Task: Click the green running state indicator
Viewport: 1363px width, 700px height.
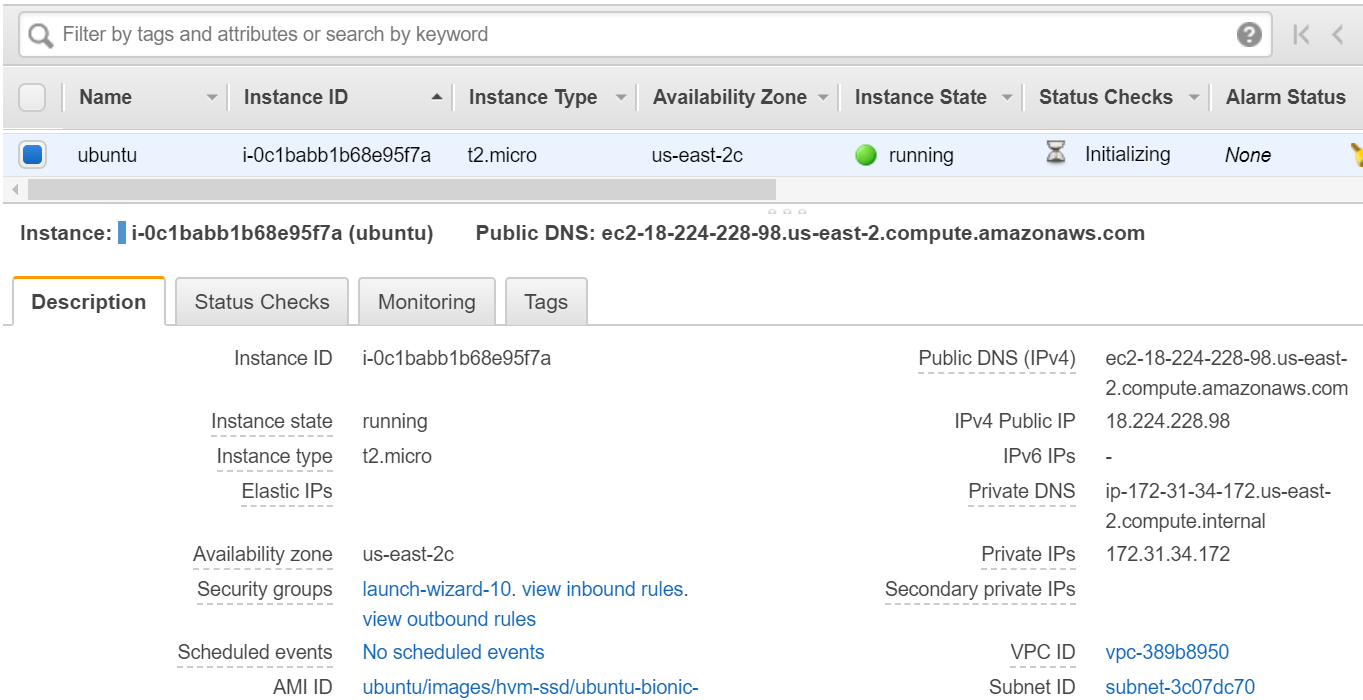Action: coord(866,155)
